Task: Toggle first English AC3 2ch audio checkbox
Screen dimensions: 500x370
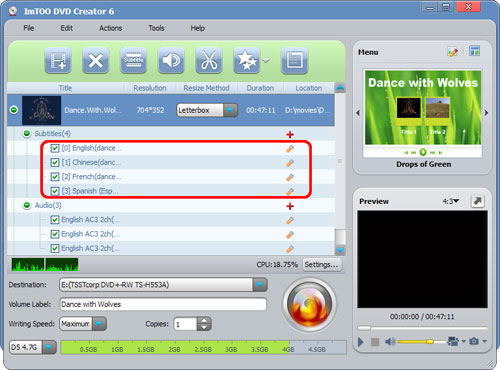Action: coord(55,220)
